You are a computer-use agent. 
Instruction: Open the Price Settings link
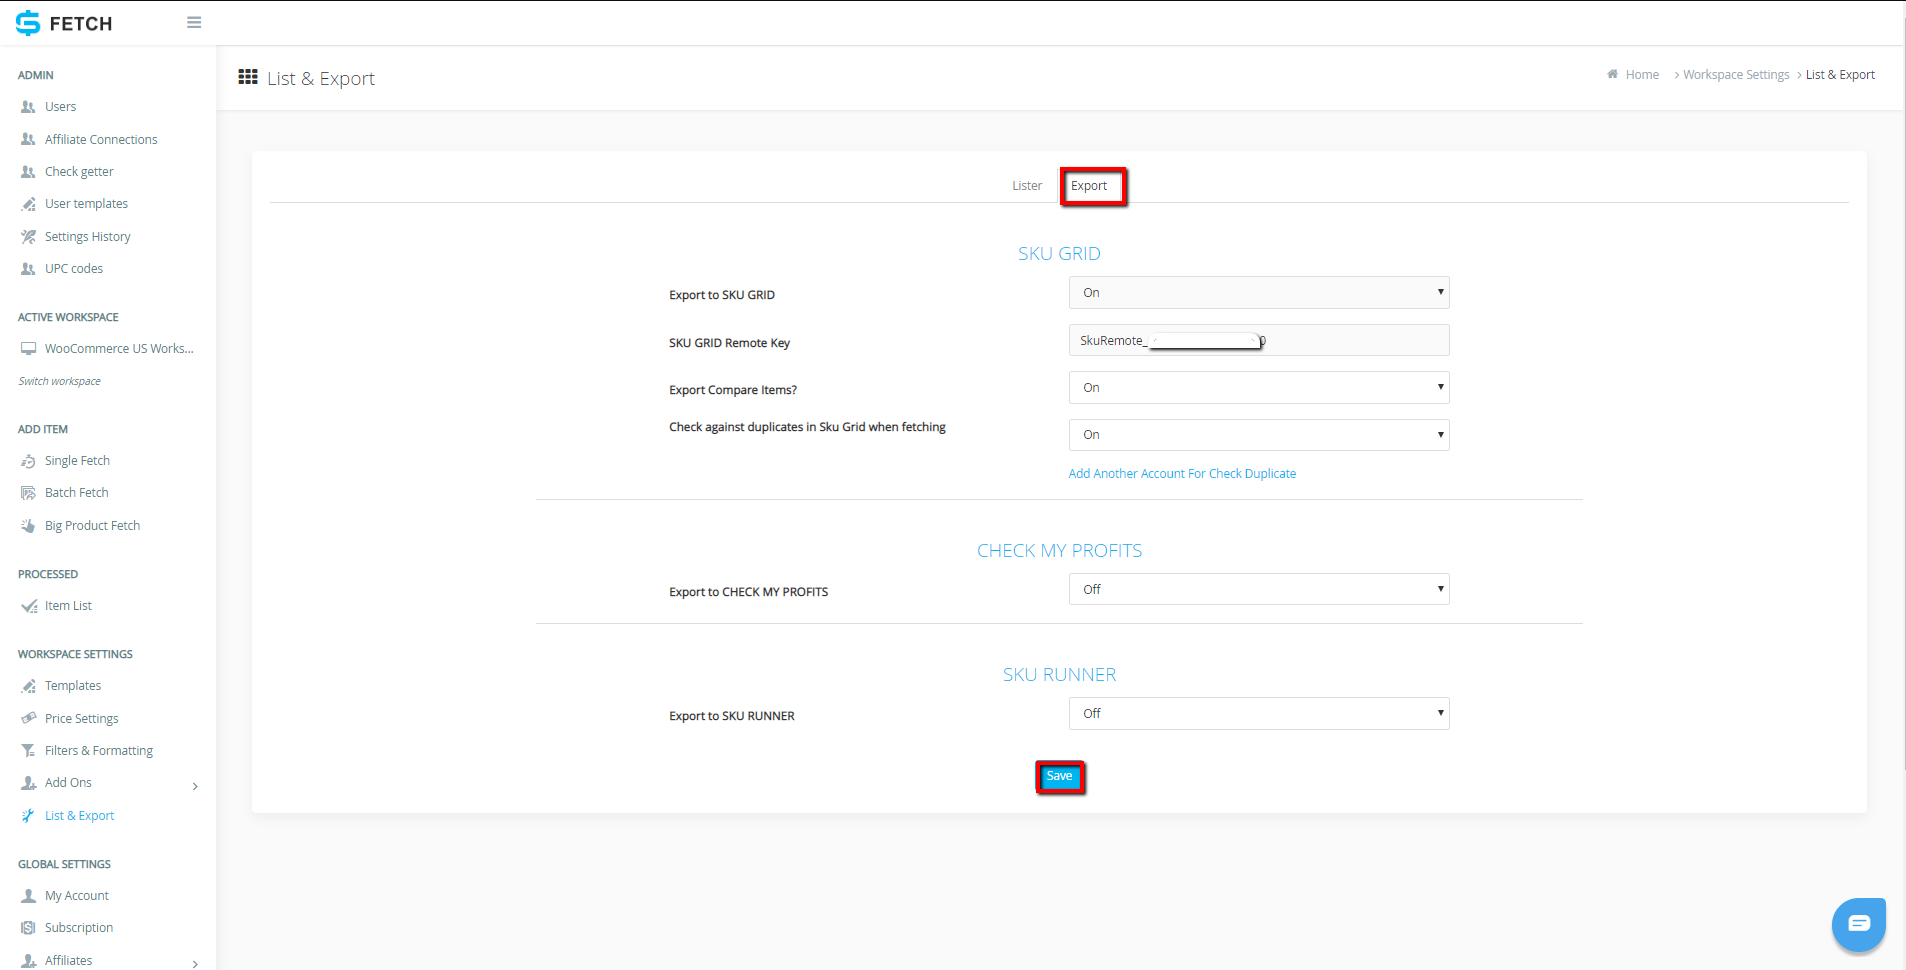pyautogui.click(x=82, y=719)
